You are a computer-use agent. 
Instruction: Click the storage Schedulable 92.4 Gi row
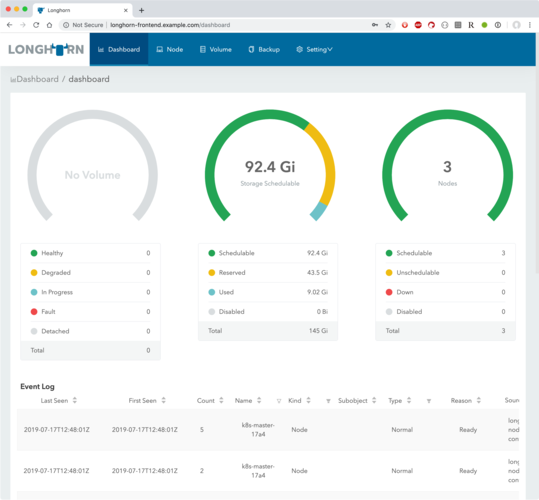click(268, 253)
